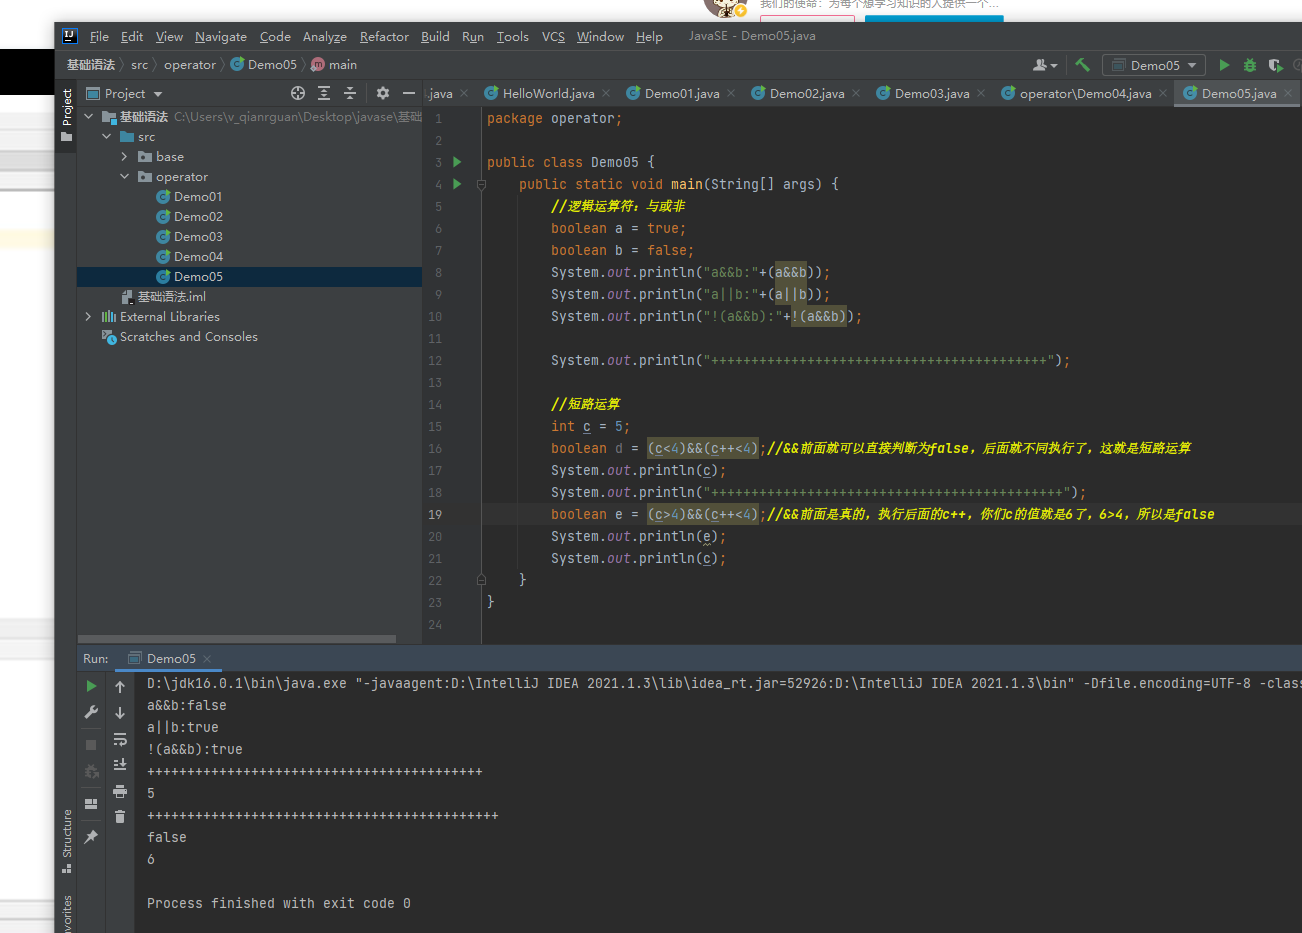
Task: Pin the Run tab with pushpin icon
Action: pos(91,837)
